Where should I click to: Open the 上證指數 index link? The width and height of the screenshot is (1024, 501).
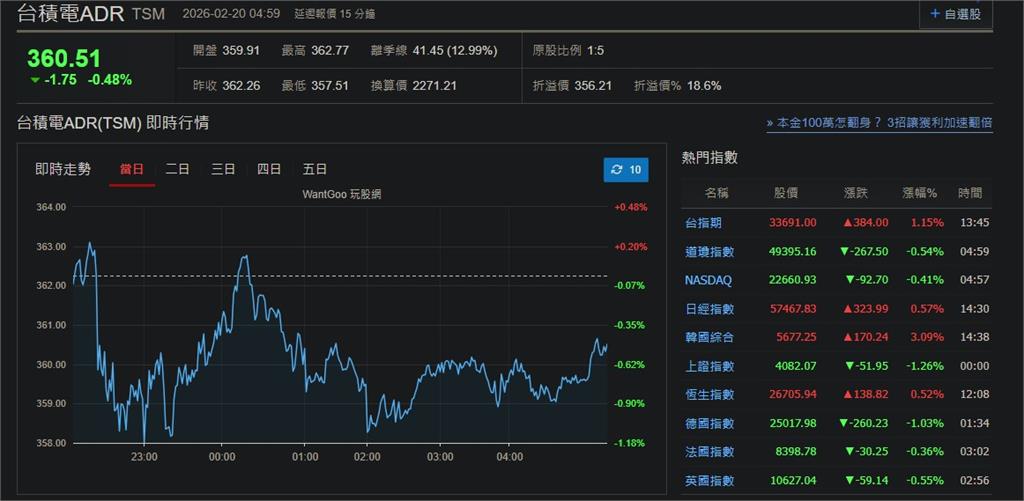[709, 366]
